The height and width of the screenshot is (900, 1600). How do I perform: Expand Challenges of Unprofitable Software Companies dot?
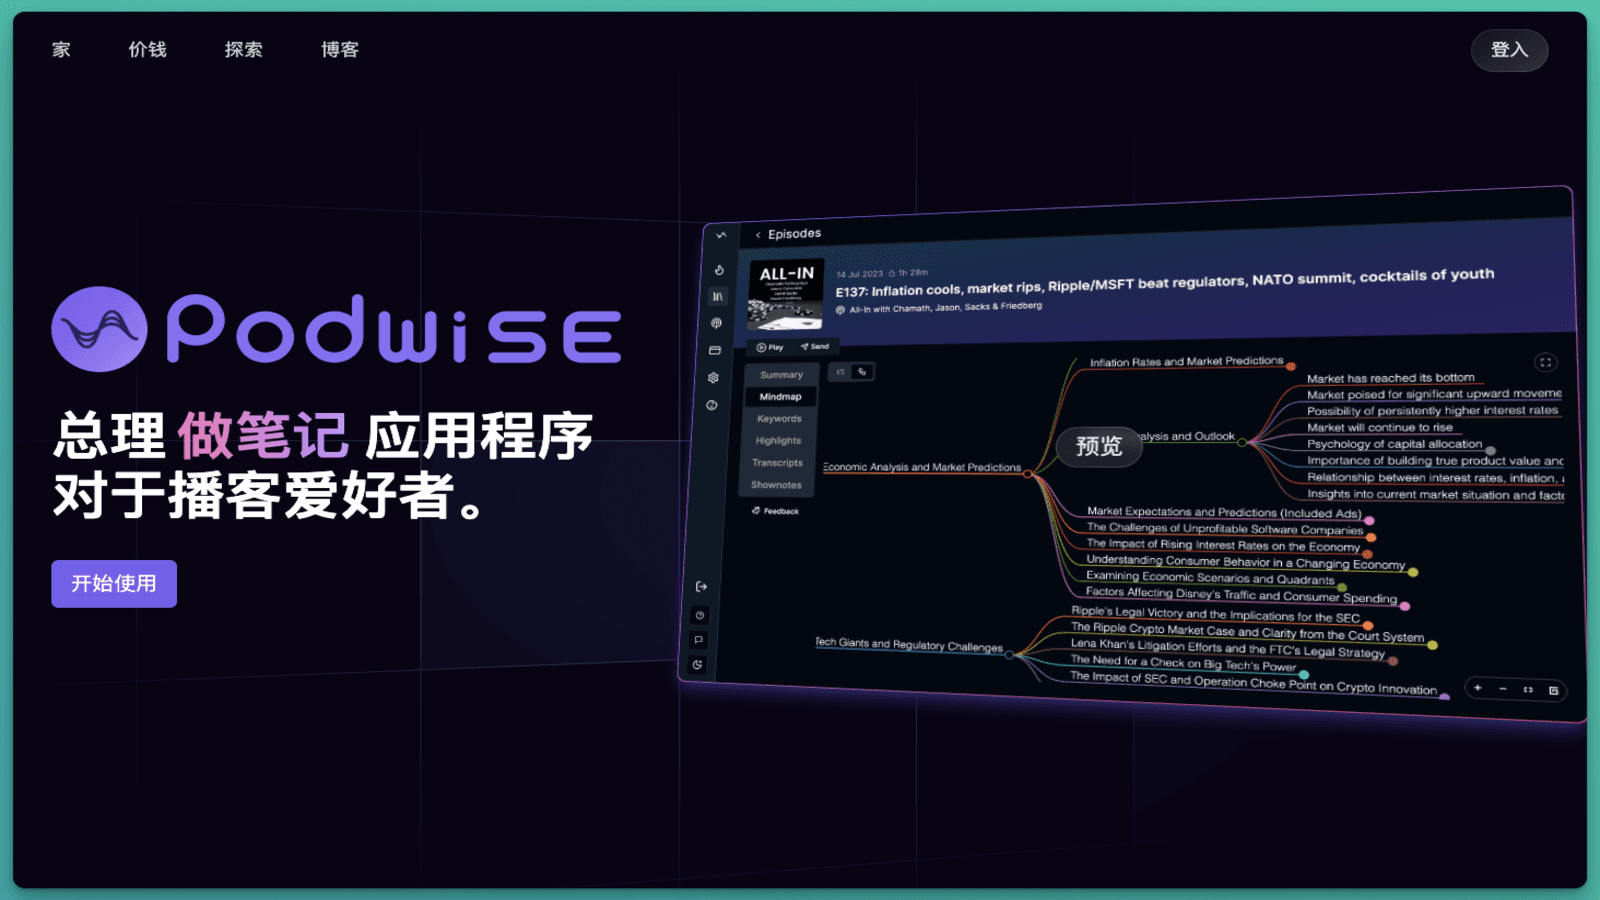point(1371,538)
